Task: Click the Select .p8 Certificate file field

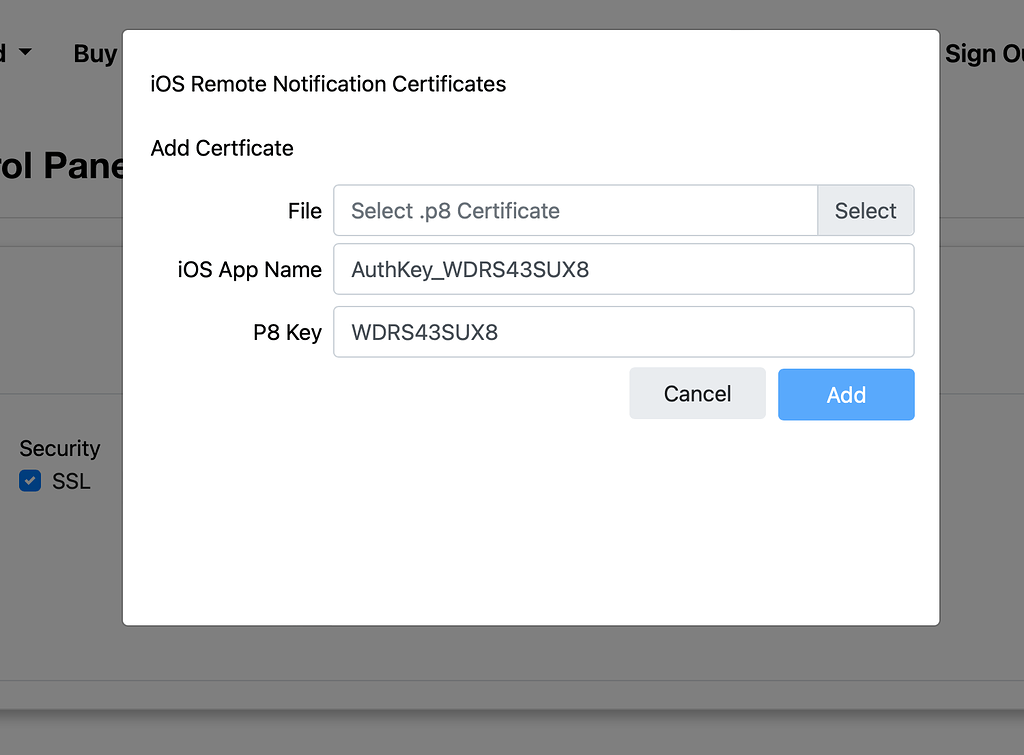Action: 575,210
